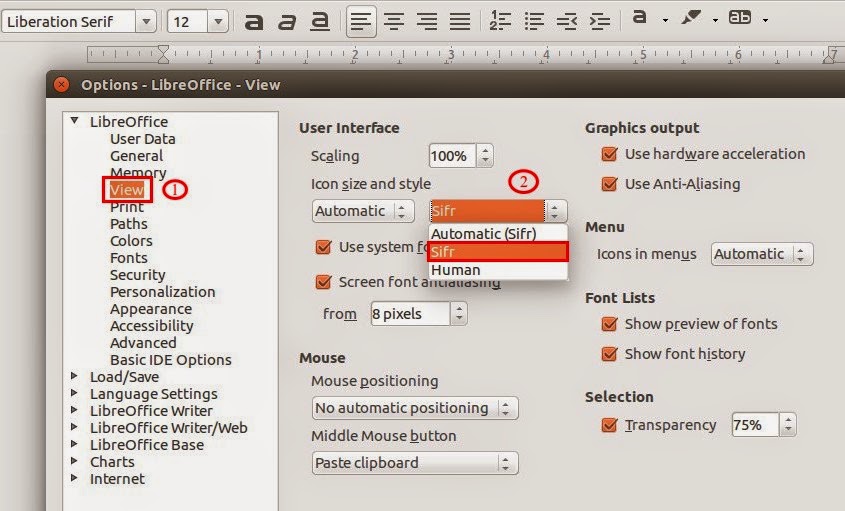Toggle numbered list formatting

point(500,21)
